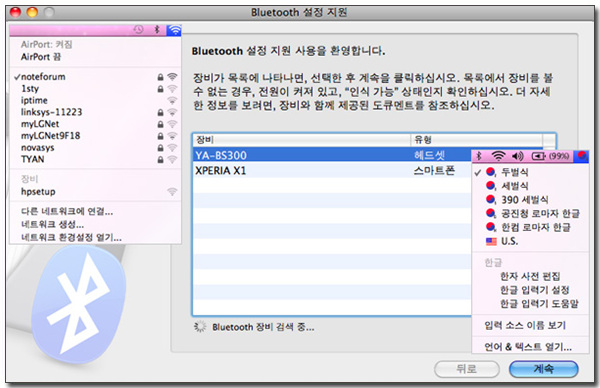
Task: Select the 390 세벌식 input source
Action: coord(530,200)
